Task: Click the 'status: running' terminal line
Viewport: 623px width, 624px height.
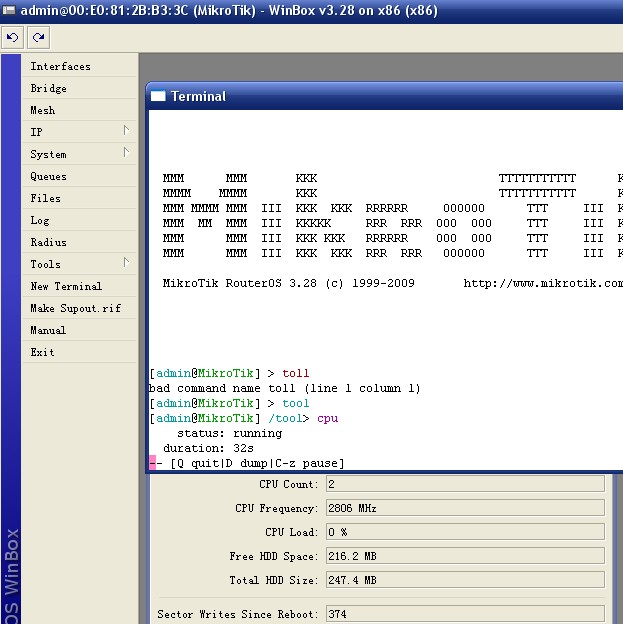Action: (x=229, y=433)
